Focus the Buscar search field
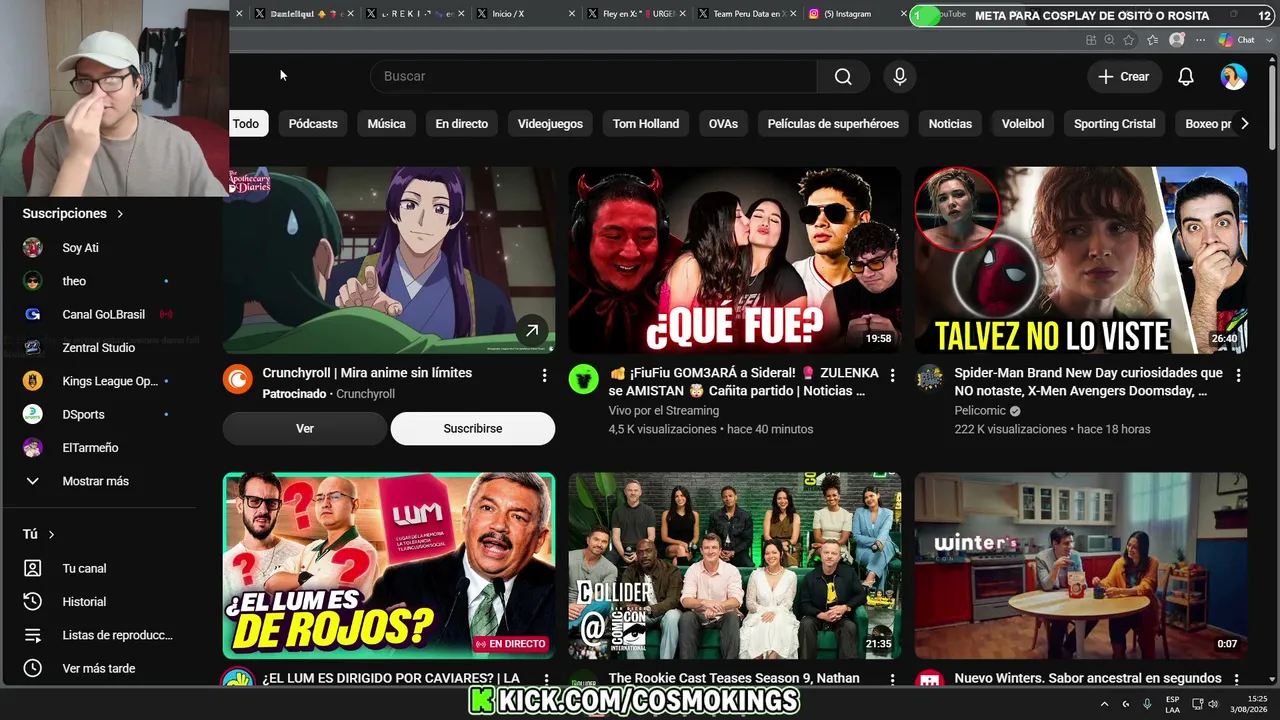Image resolution: width=1280 pixels, height=720 pixels. 595,76
